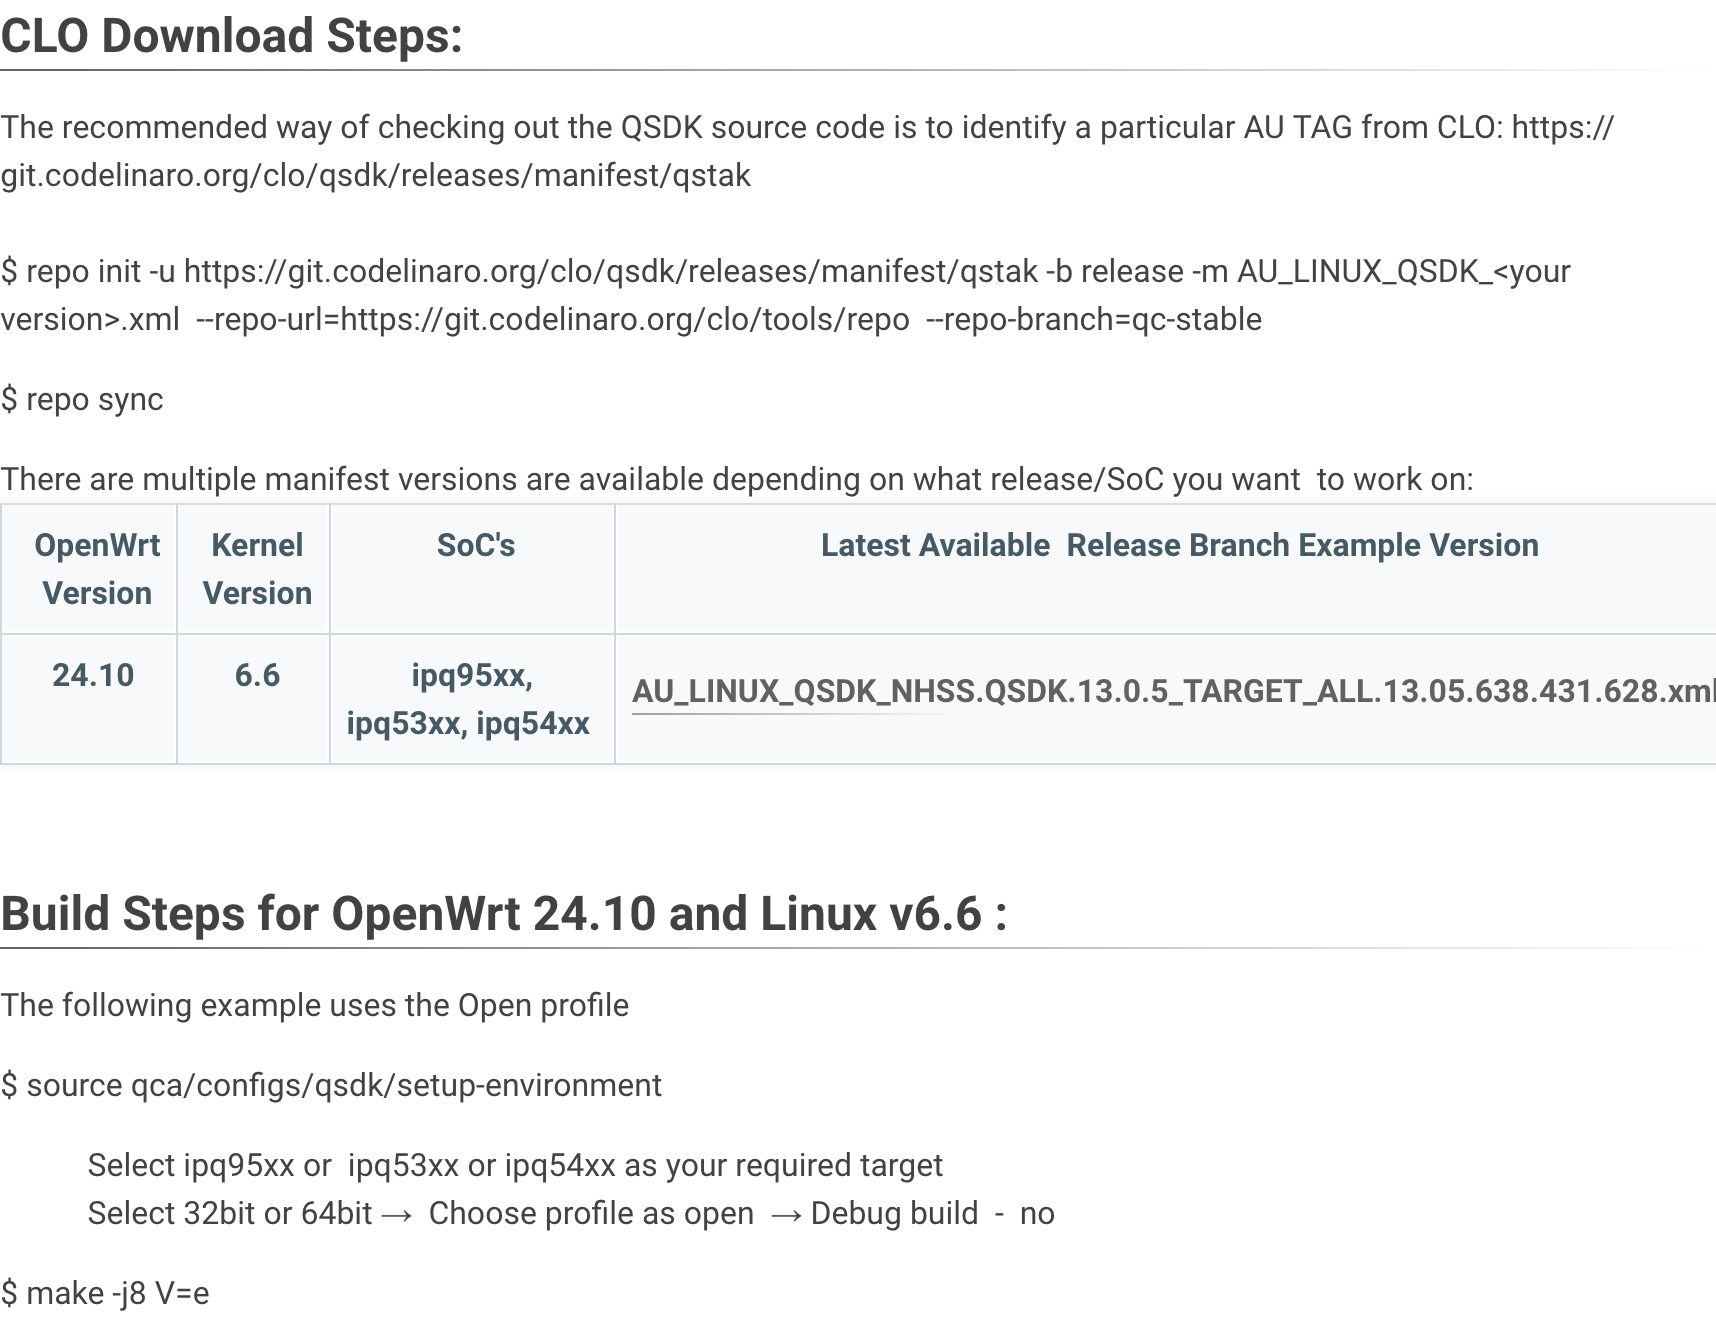Click 'The following example uses the Open profile'
Viewport: 1716px width, 1332px height.
click(x=314, y=1005)
